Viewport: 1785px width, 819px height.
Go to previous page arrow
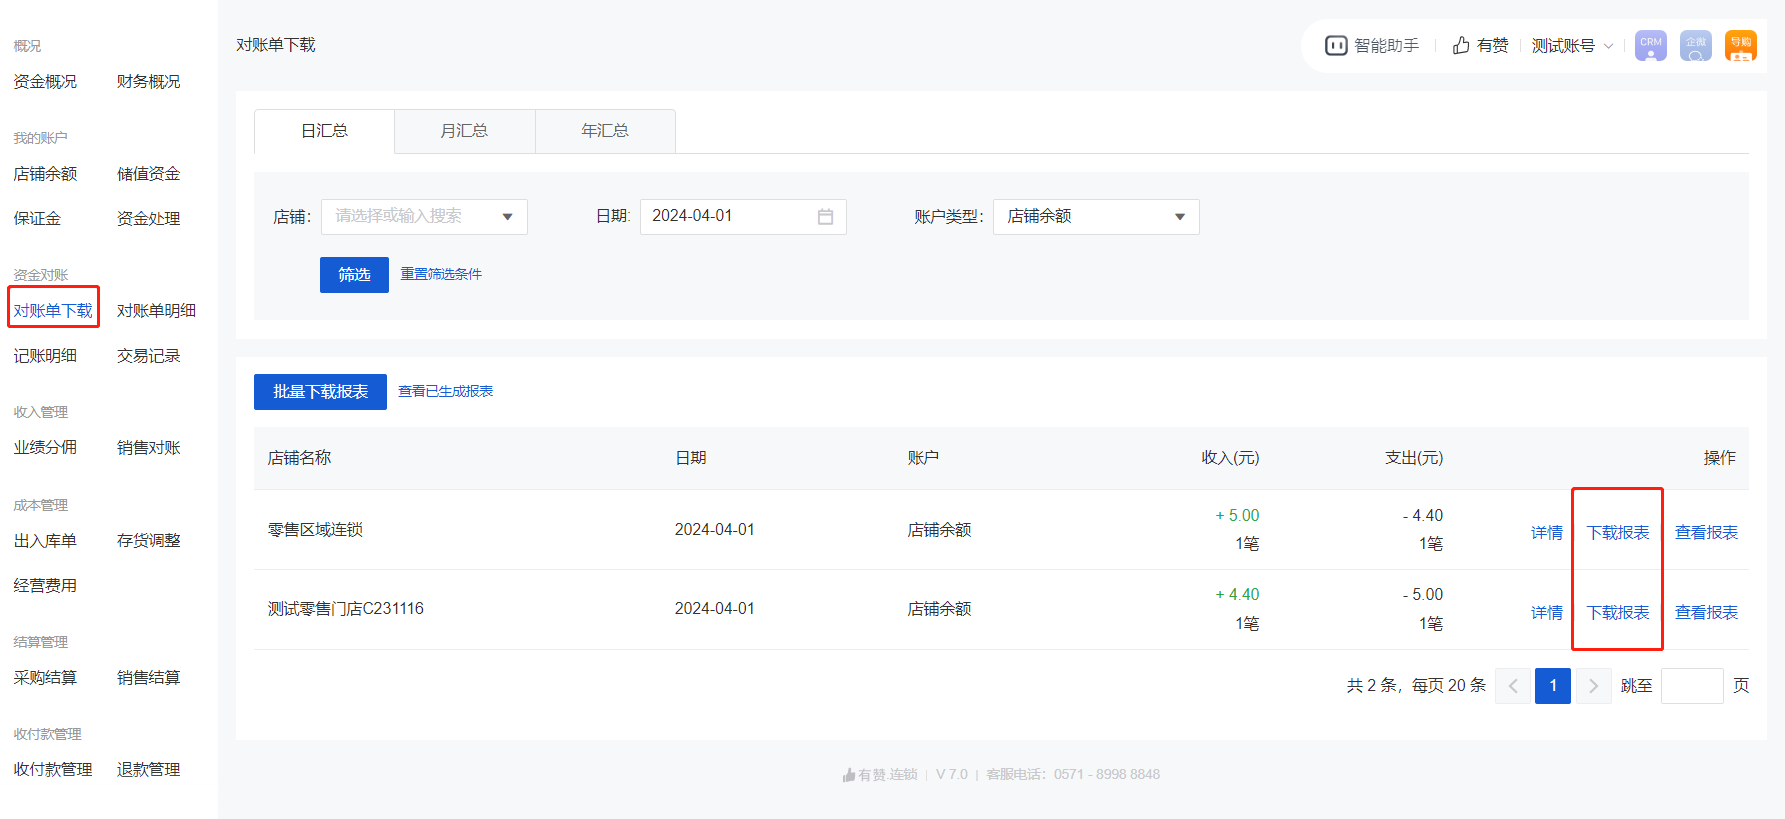click(1513, 686)
